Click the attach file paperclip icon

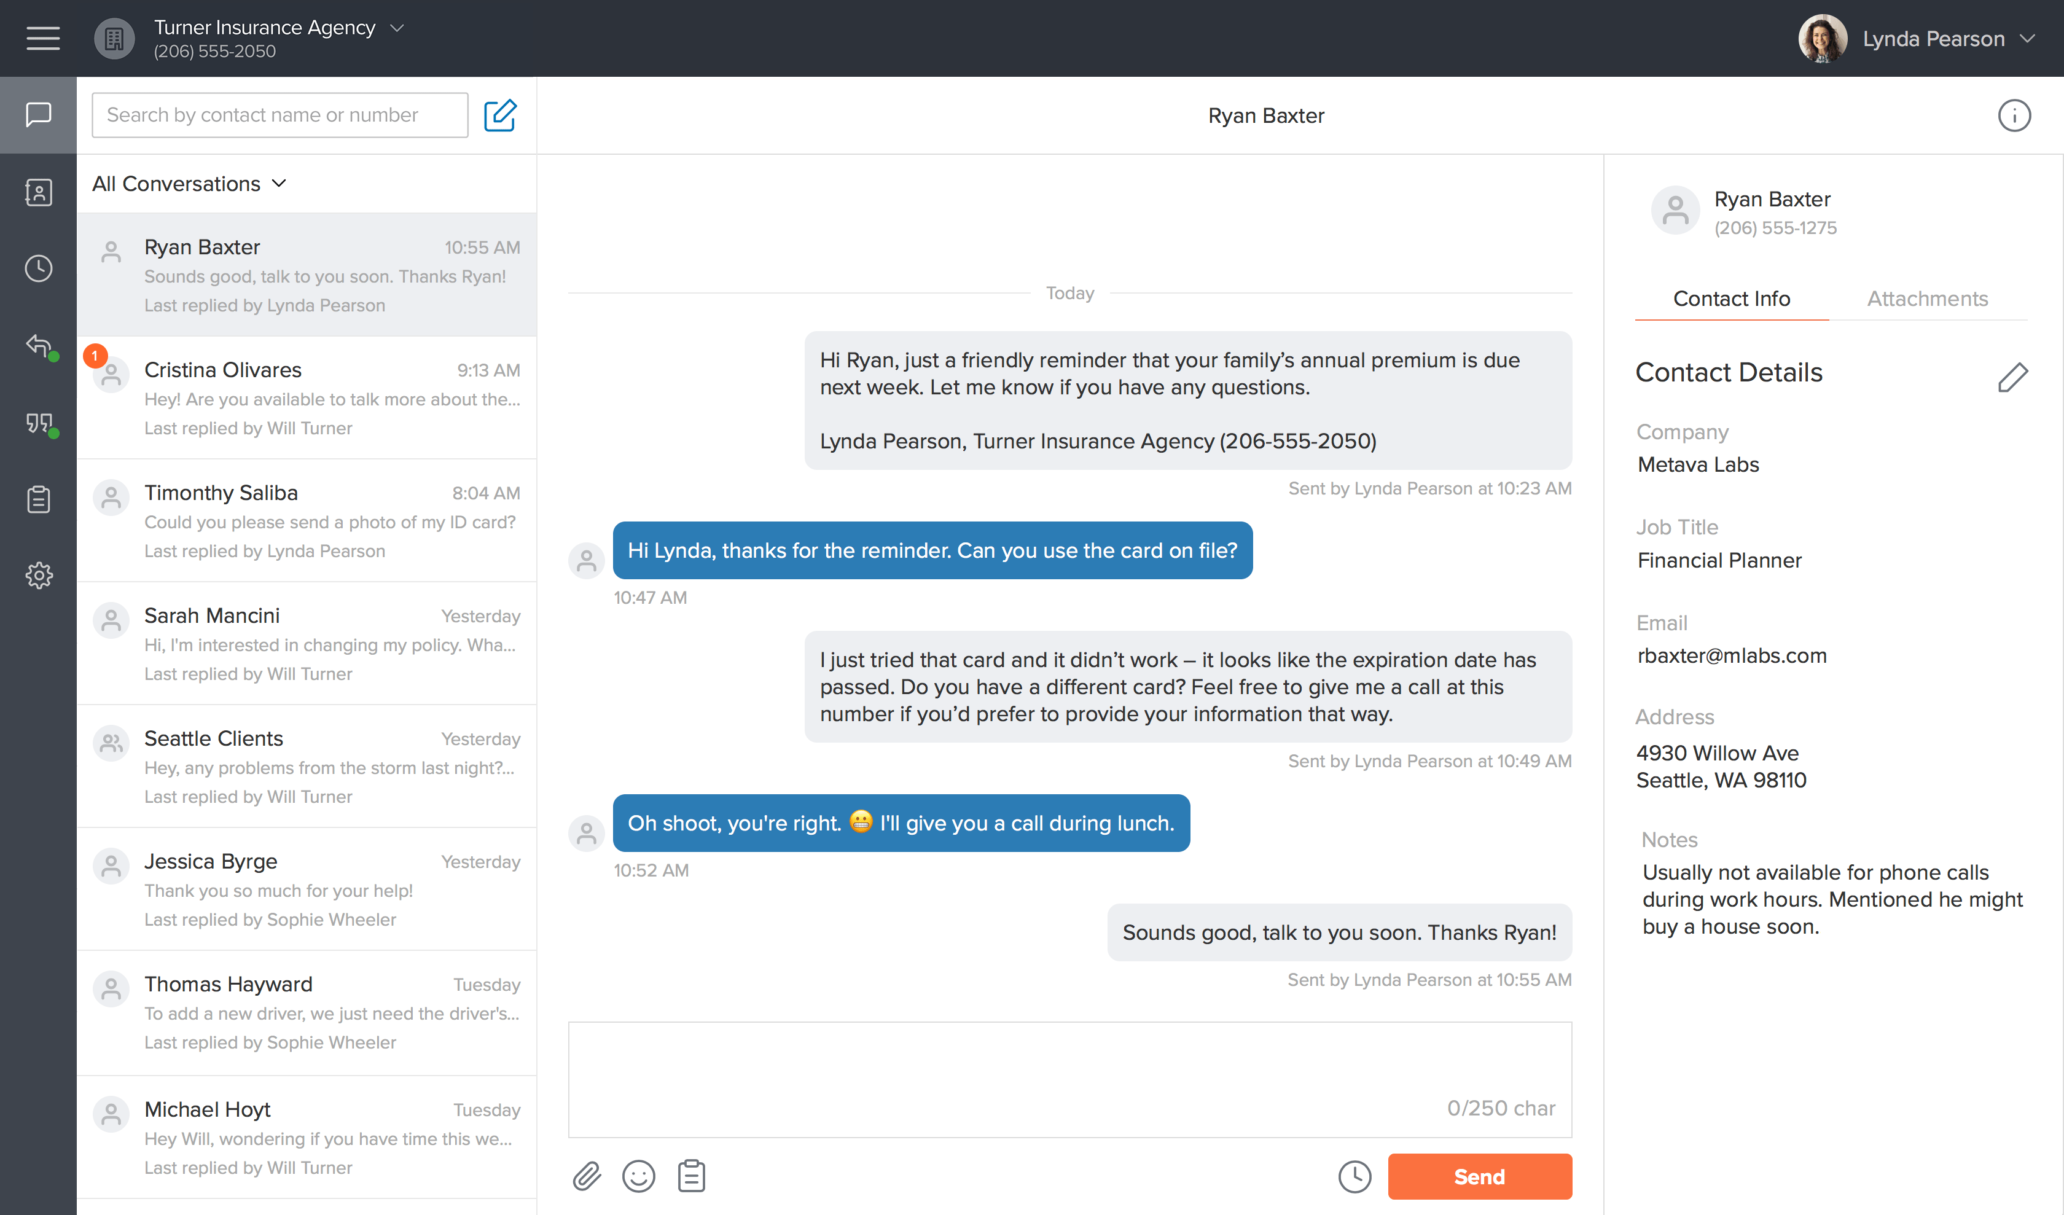point(587,1176)
